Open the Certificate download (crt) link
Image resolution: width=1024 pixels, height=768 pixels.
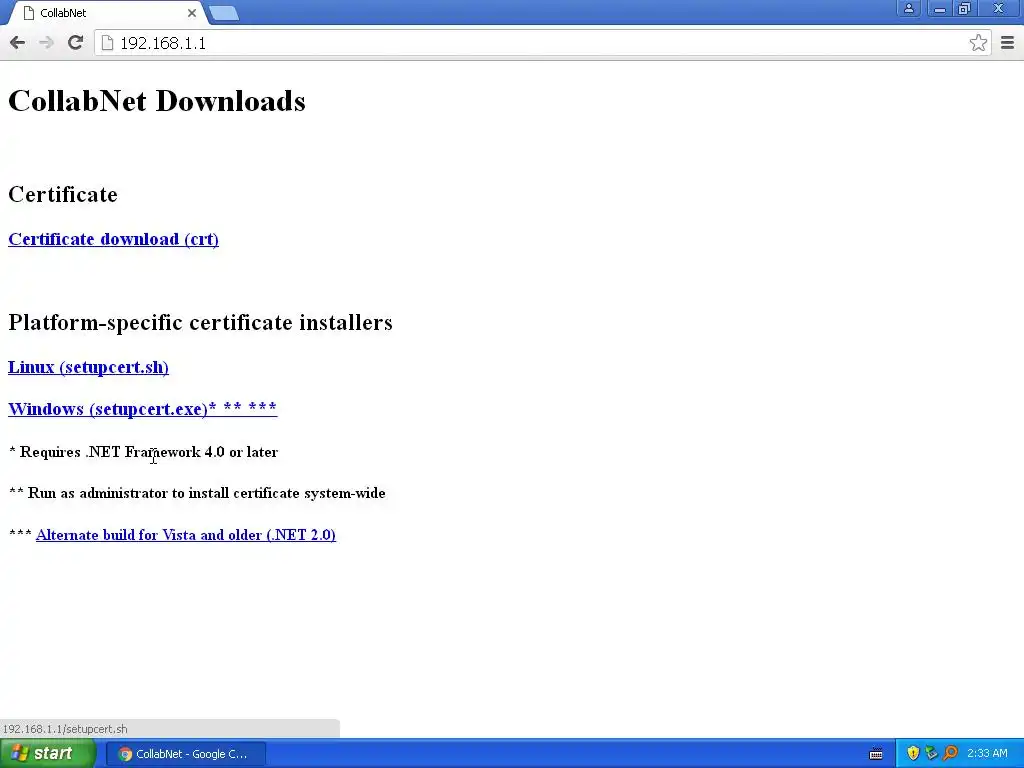point(114,239)
